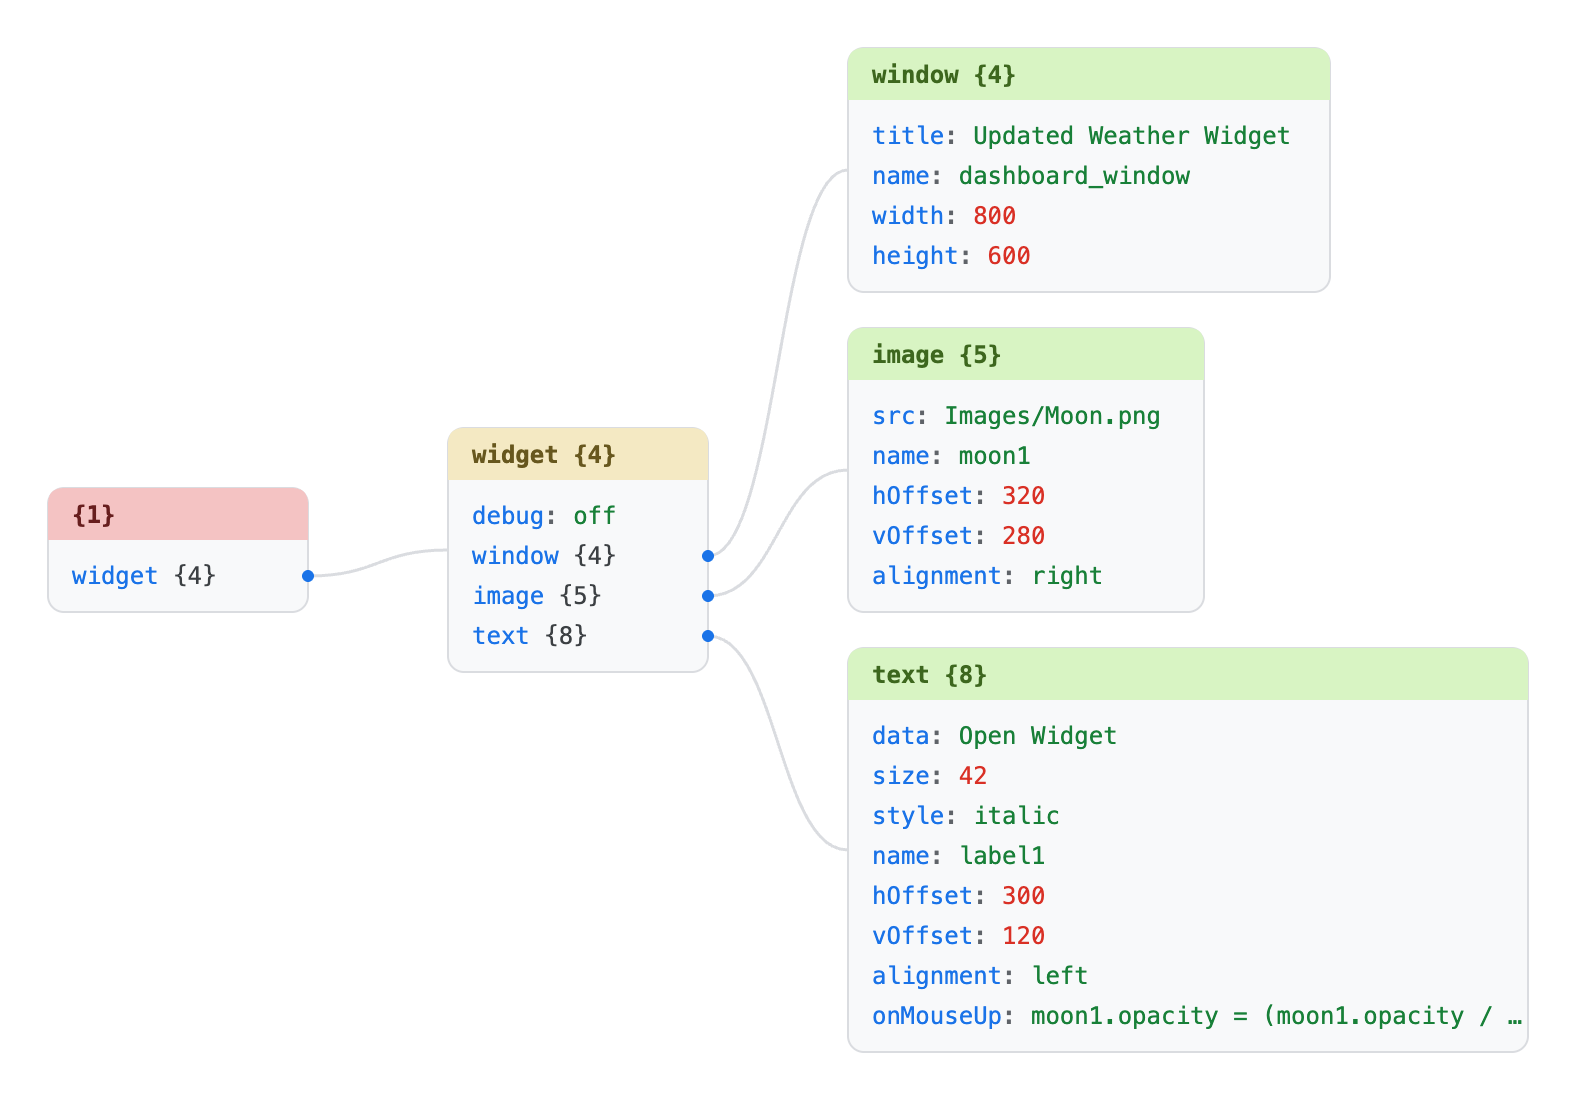Image resolution: width=1576 pixels, height=1100 pixels.
Task: Click connector dot beside window {4} row
Action: (x=708, y=556)
